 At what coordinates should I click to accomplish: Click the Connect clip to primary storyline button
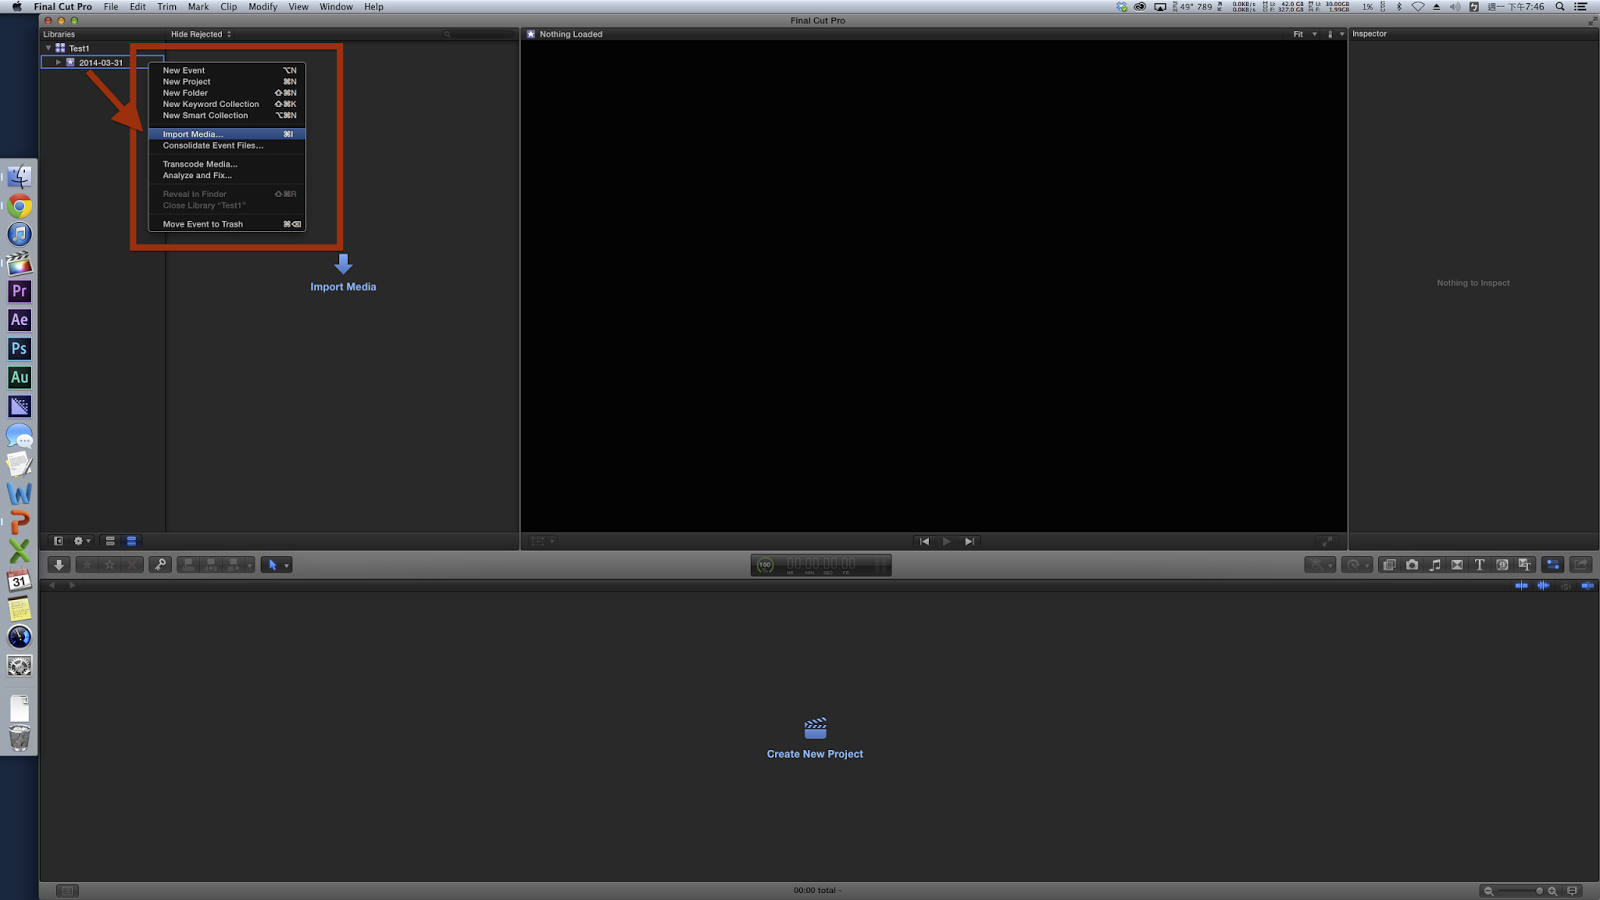[188, 565]
